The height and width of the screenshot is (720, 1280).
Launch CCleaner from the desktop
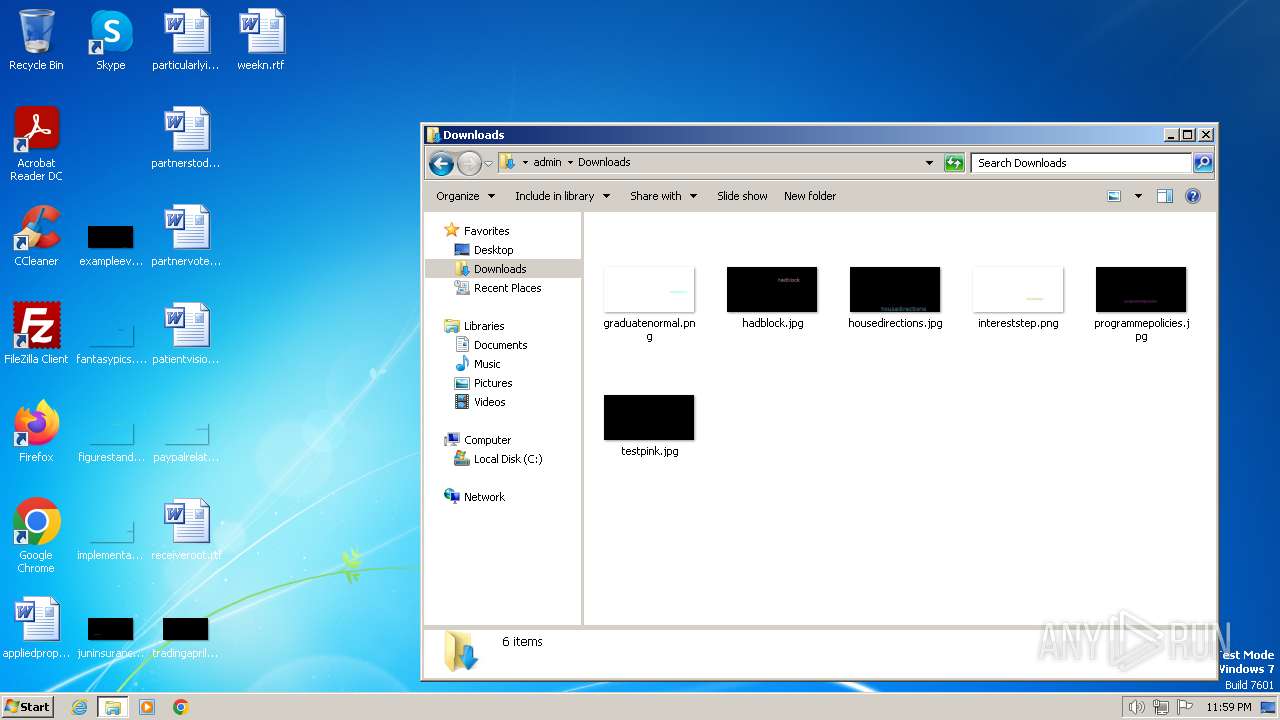coord(36,236)
